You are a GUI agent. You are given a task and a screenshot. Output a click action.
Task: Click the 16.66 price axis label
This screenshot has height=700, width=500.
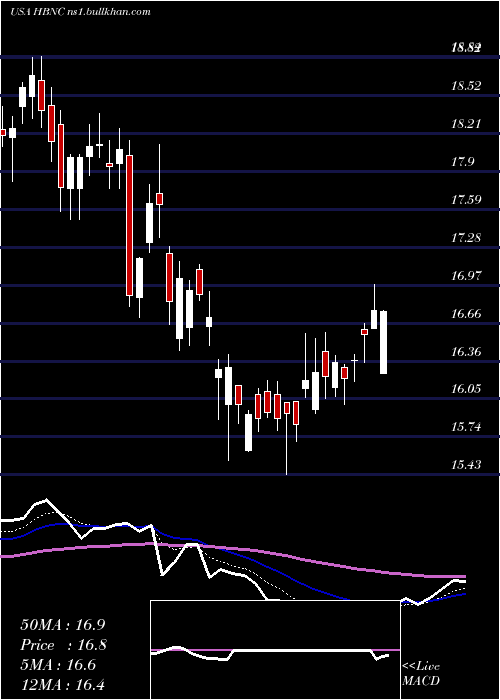466,314
